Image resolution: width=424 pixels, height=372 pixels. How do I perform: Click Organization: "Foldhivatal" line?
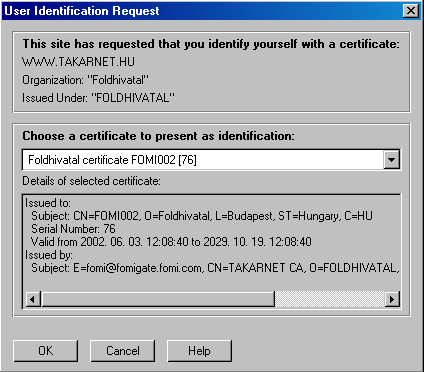85,80
